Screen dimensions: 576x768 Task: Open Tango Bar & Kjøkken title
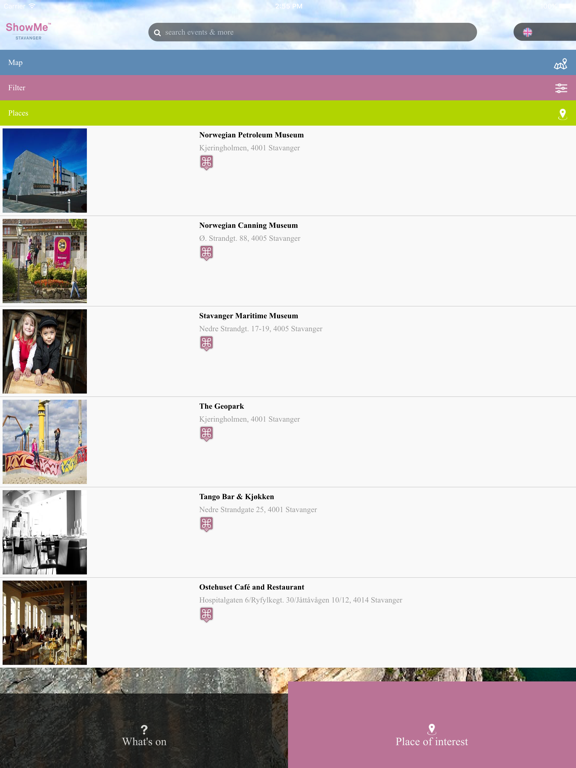point(237,497)
